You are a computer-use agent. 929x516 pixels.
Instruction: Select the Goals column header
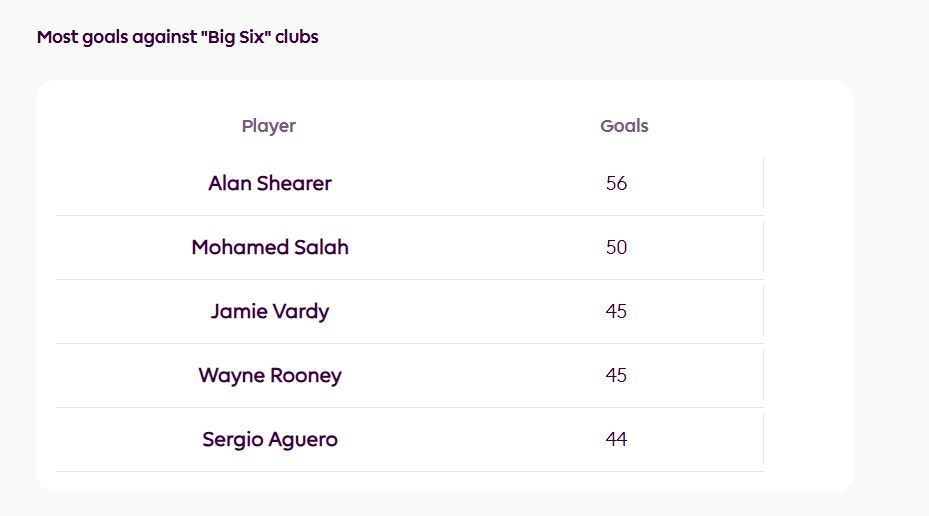[624, 126]
